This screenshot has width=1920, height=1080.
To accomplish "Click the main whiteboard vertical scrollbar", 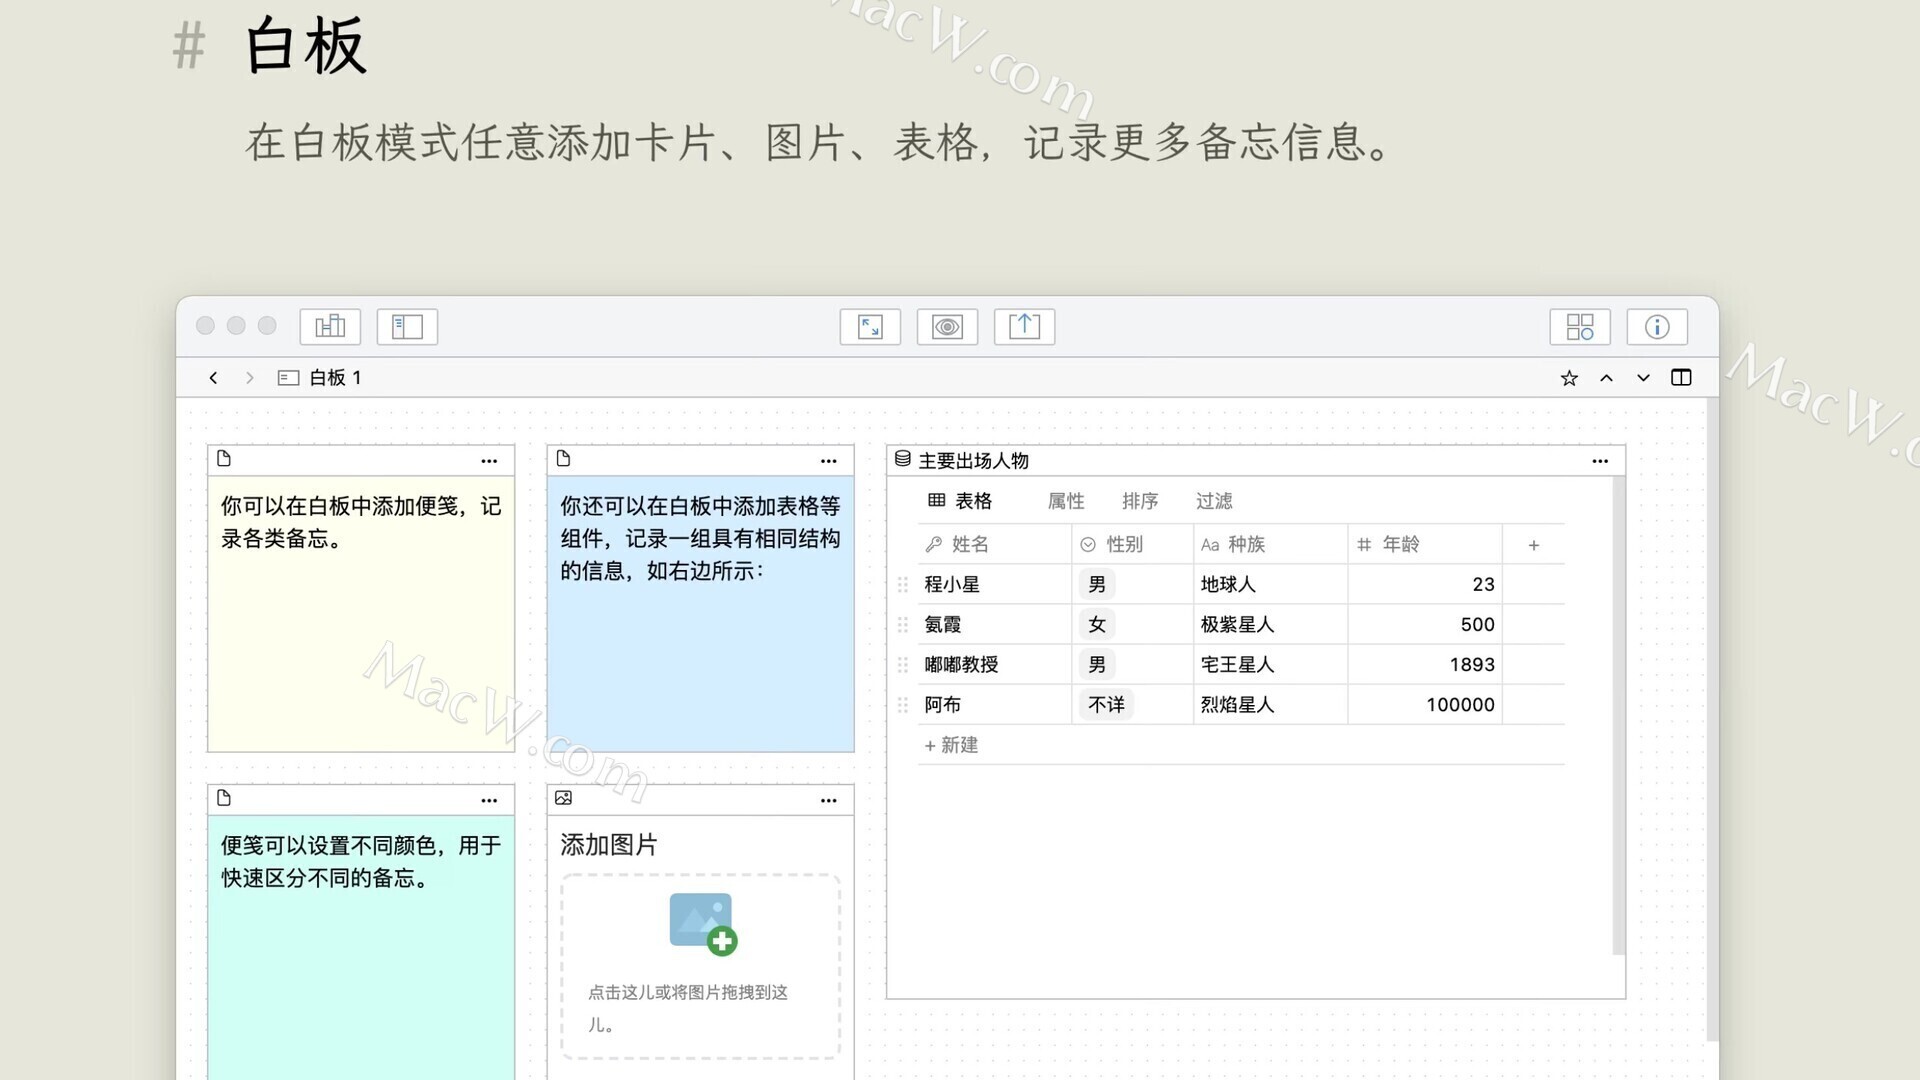I will coord(1713,720).
